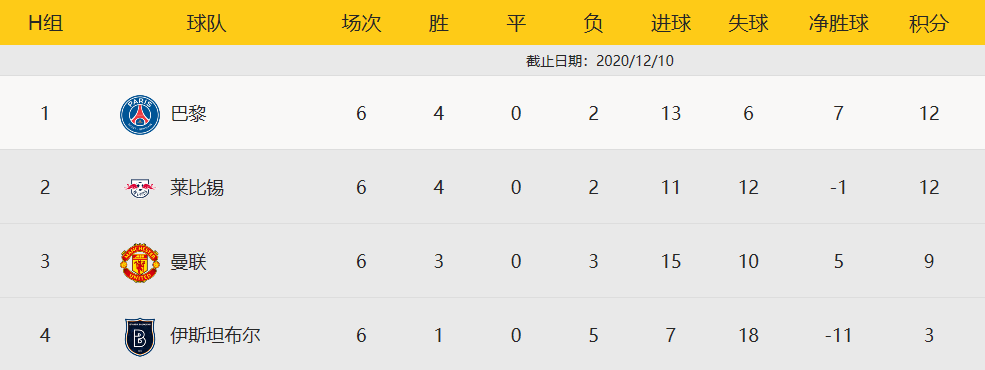Select the 伊斯坦布尔 team name
The width and height of the screenshot is (985, 370).
click(215, 335)
